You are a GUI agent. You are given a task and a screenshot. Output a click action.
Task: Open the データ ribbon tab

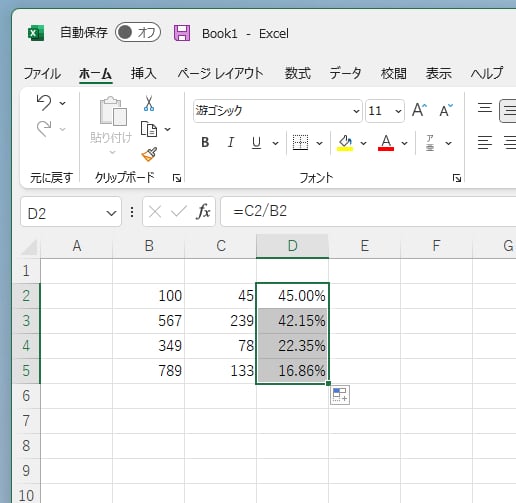pyautogui.click(x=345, y=73)
